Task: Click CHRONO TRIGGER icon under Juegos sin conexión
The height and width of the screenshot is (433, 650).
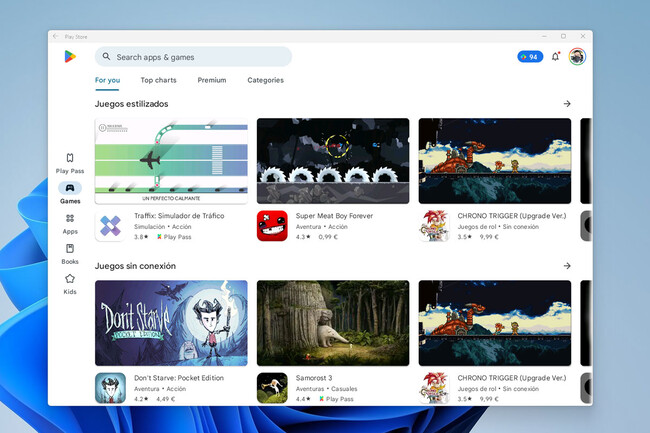Action: 434,388
